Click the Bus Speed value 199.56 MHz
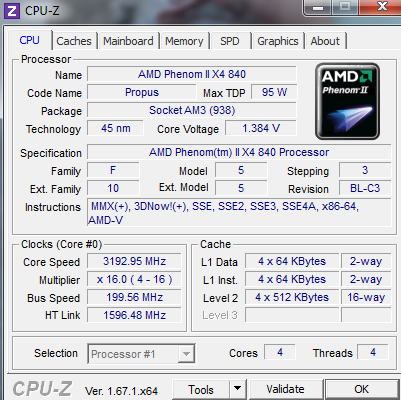This screenshot has height=400, width=401. (x=134, y=297)
